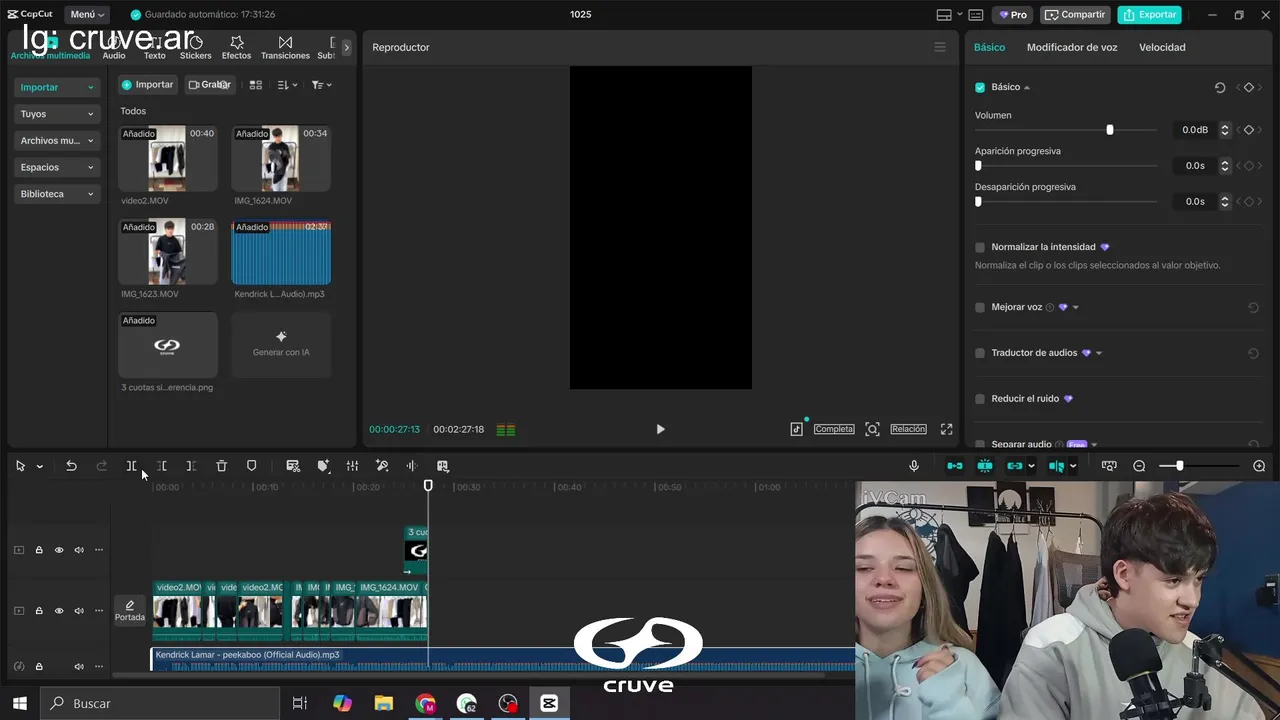1280x720 pixels.
Task: Open CapCut in the Windows taskbar
Action: coord(549,703)
